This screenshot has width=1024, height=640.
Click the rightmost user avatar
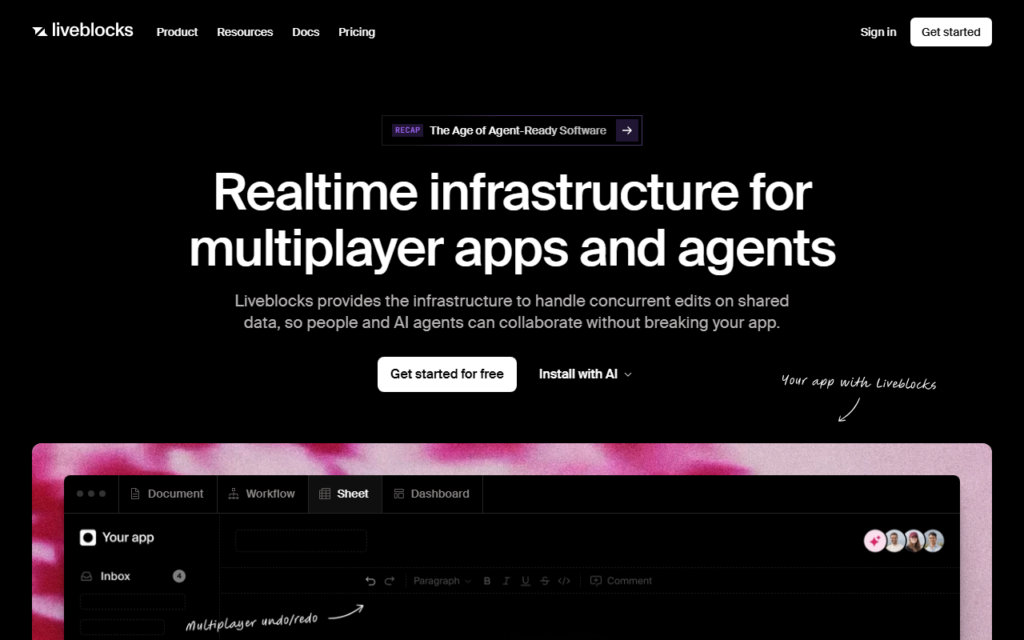click(x=934, y=541)
